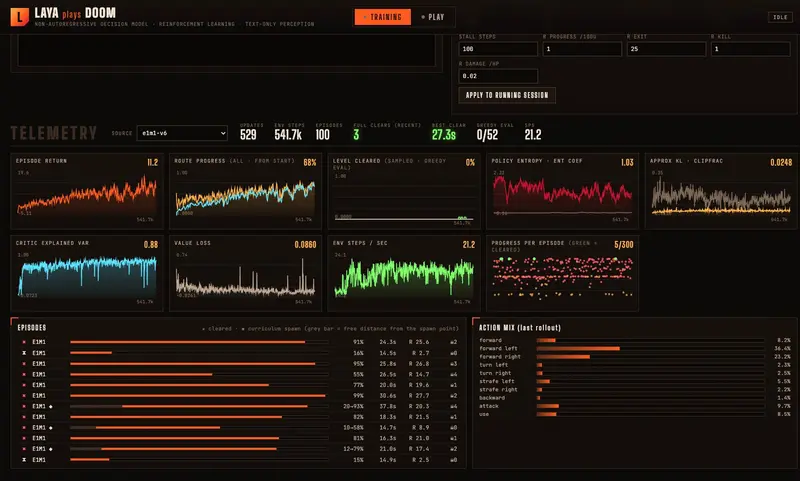Click the 36.4% action mix value
This screenshot has height=481, width=800.
point(782,348)
